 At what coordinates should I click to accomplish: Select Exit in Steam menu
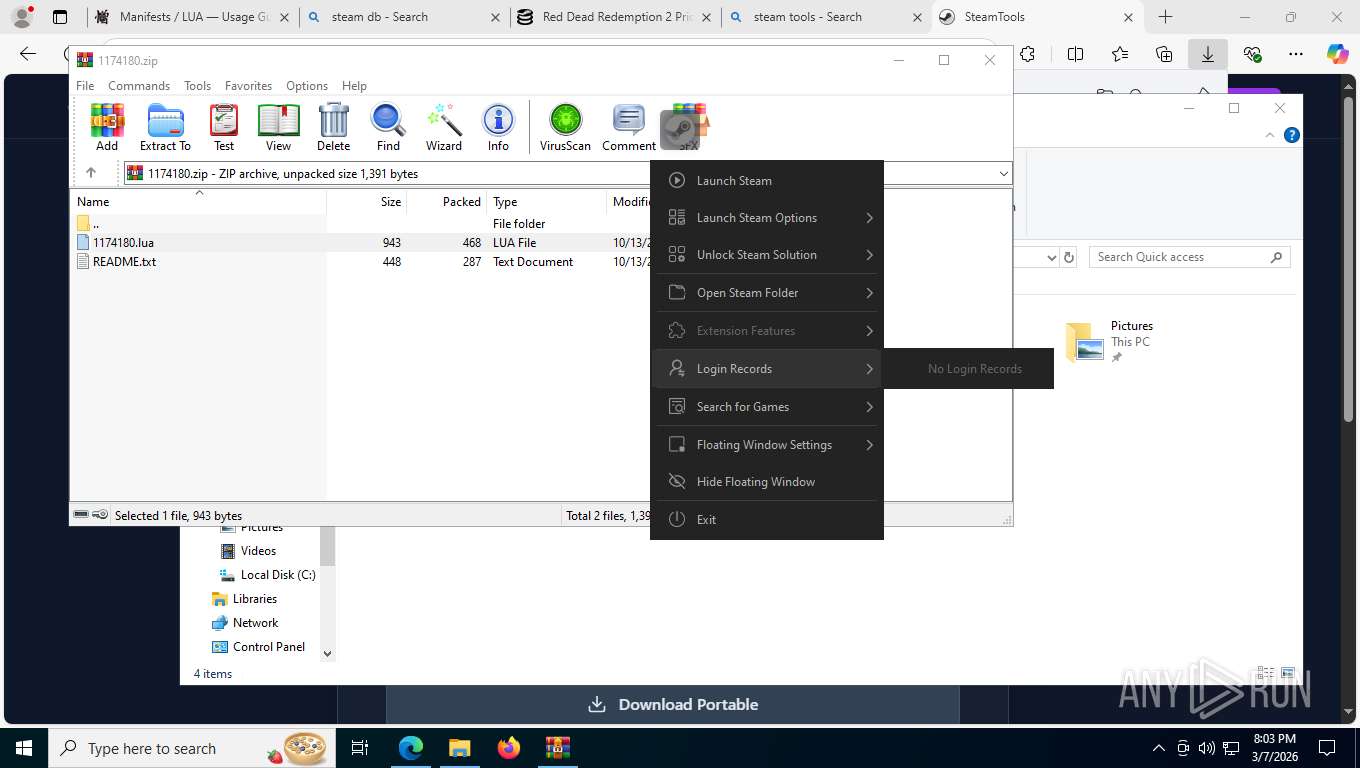pyautogui.click(x=767, y=519)
